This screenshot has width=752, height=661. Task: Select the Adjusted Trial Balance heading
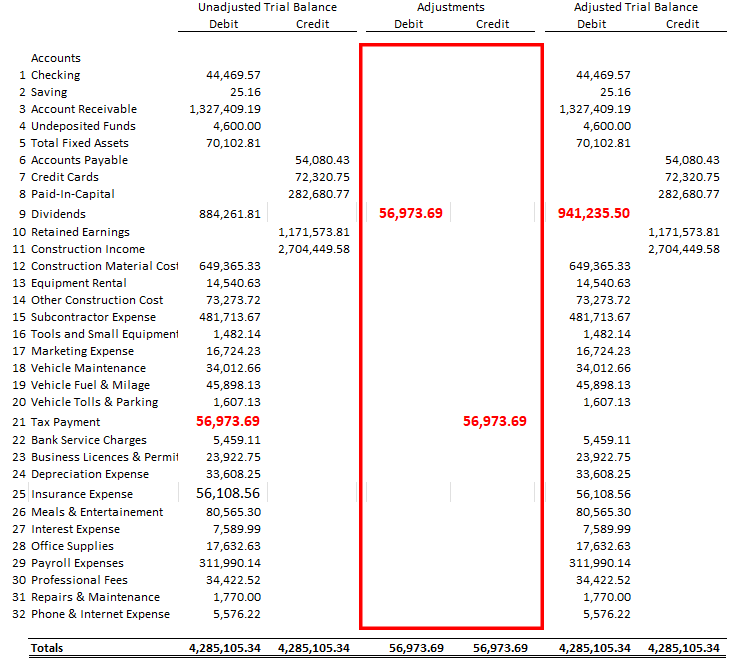(636, 7)
